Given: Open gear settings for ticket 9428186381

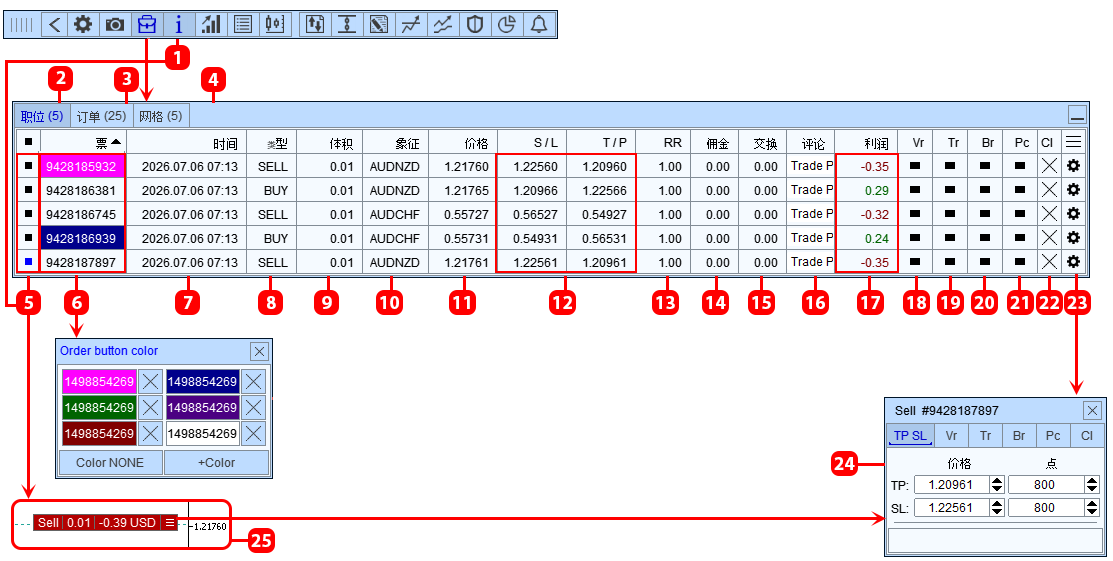Looking at the screenshot, I should pos(1073,190).
